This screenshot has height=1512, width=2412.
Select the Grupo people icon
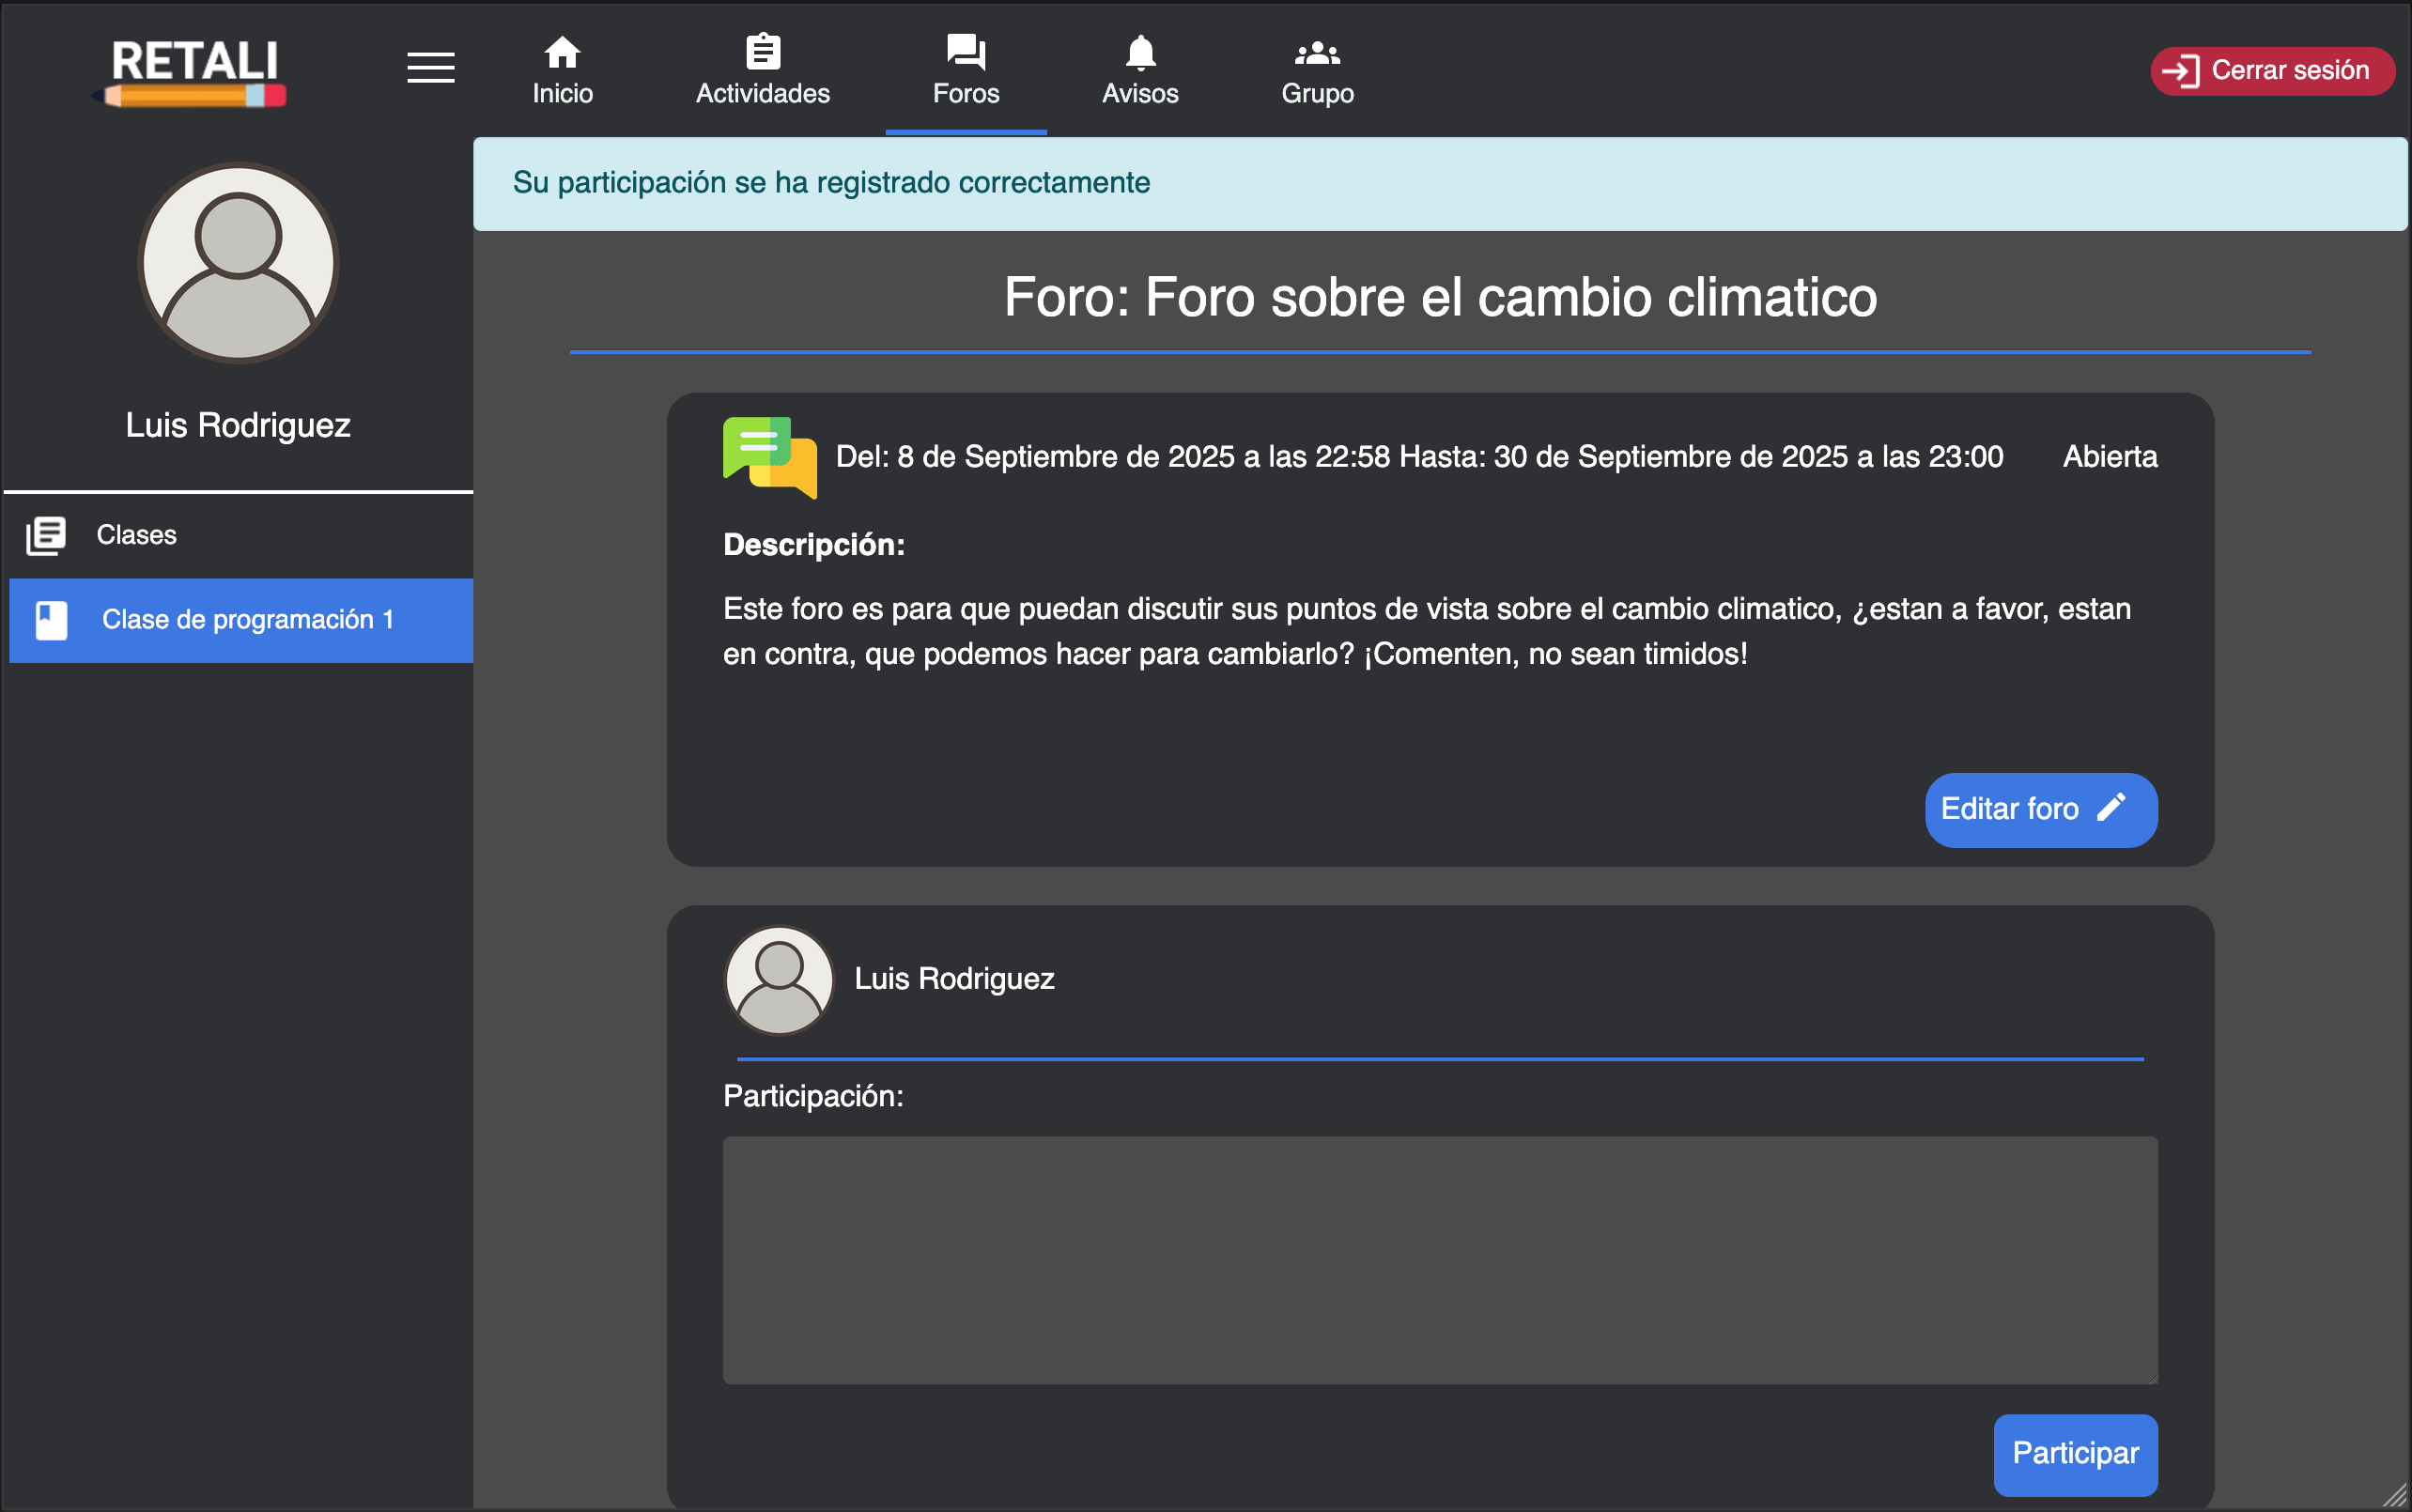pos(1316,52)
